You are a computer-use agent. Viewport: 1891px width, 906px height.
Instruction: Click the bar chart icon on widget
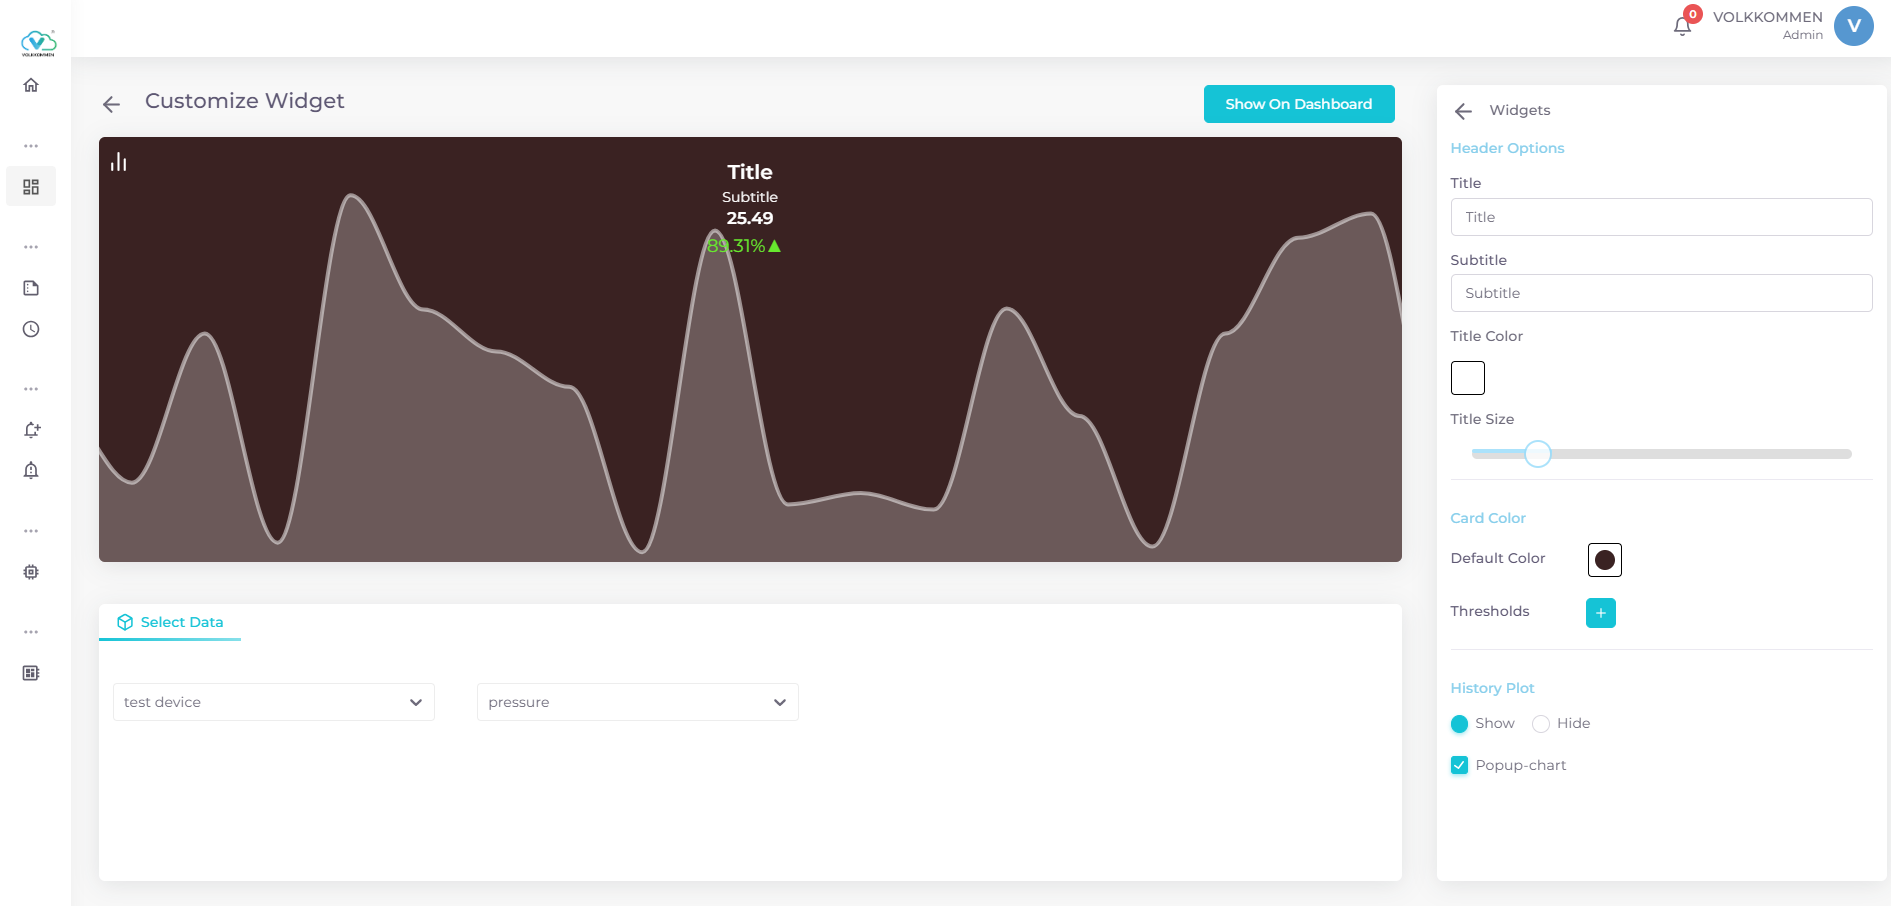pyautogui.click(x=119, y=162)
